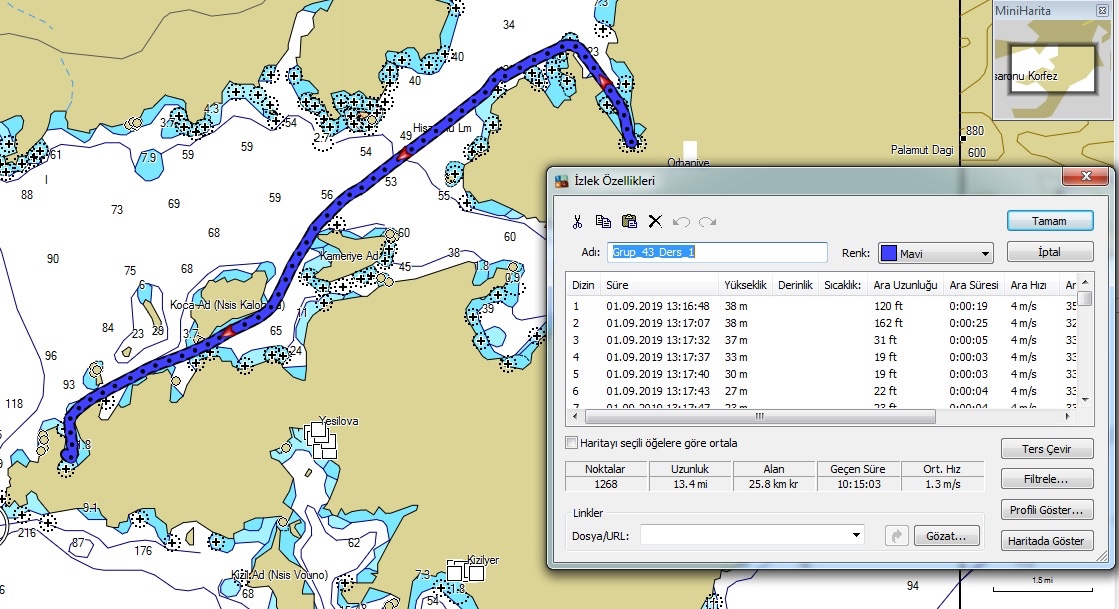Select track point row 13:17:32
Viewport: 1119px width, 609px height.
pos(821,340)
